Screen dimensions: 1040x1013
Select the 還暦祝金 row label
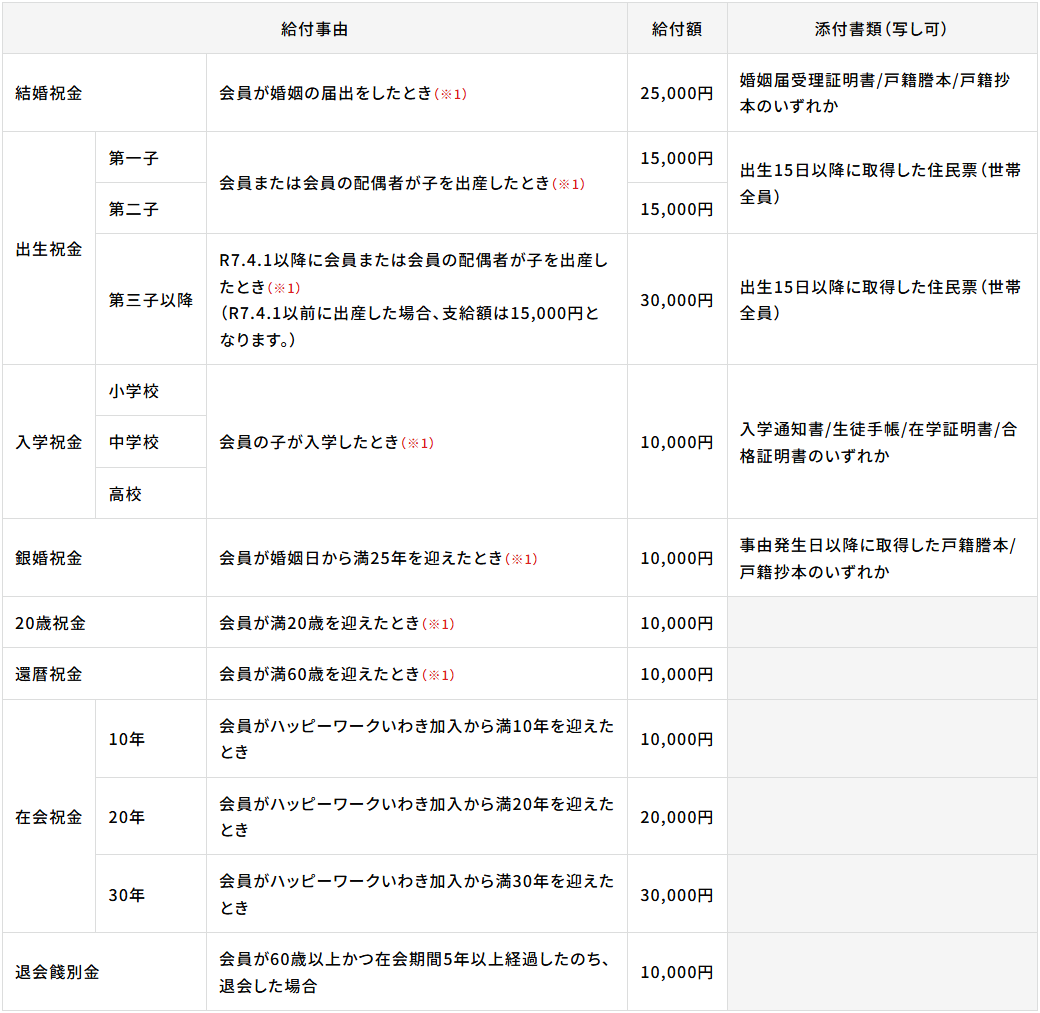click(x=49, y=674)
